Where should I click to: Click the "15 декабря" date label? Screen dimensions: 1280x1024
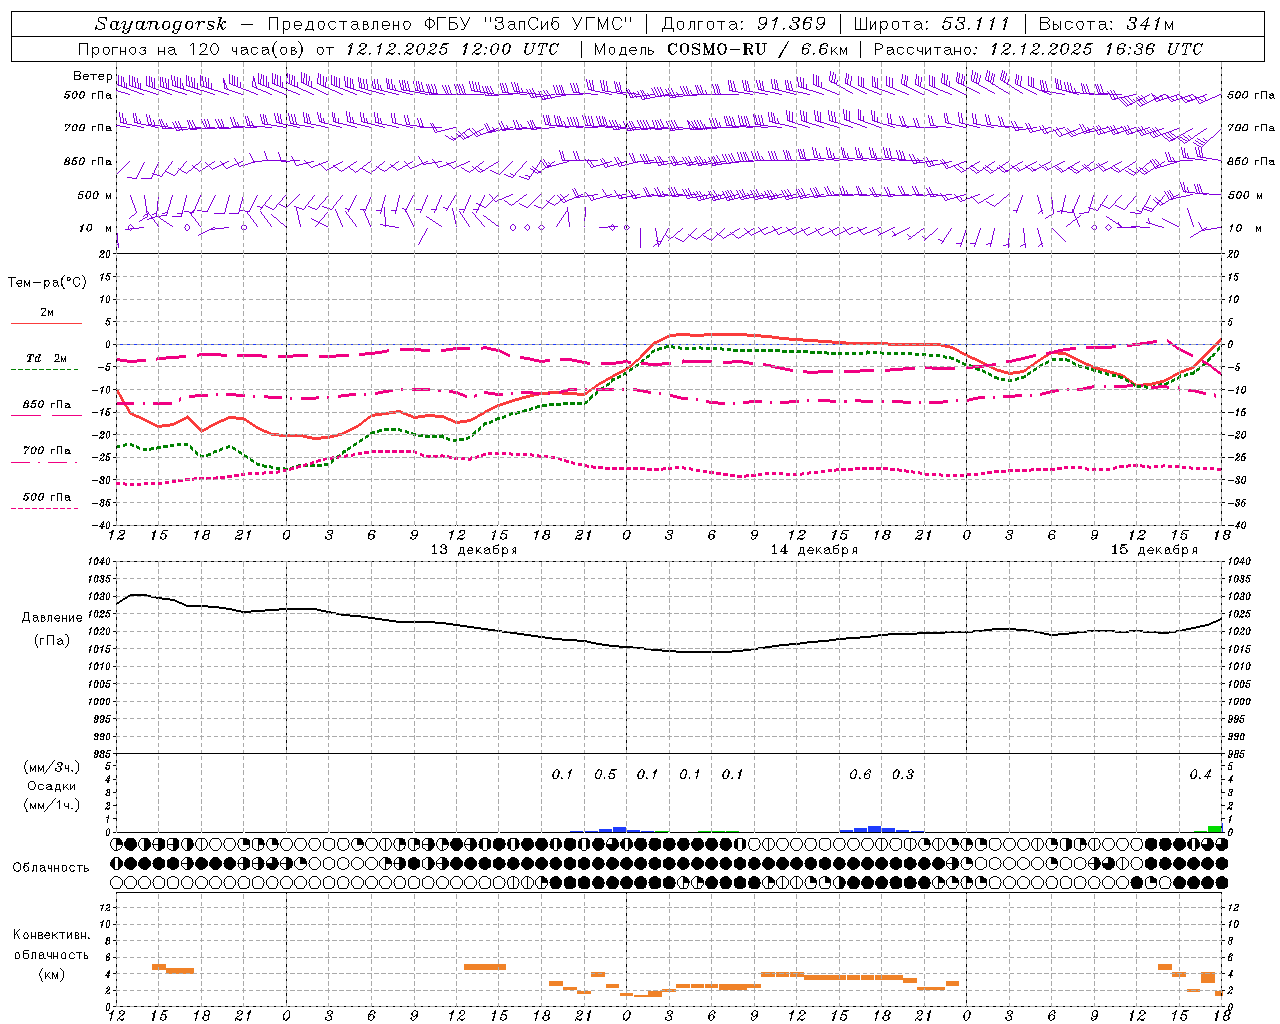(1154, 550)
